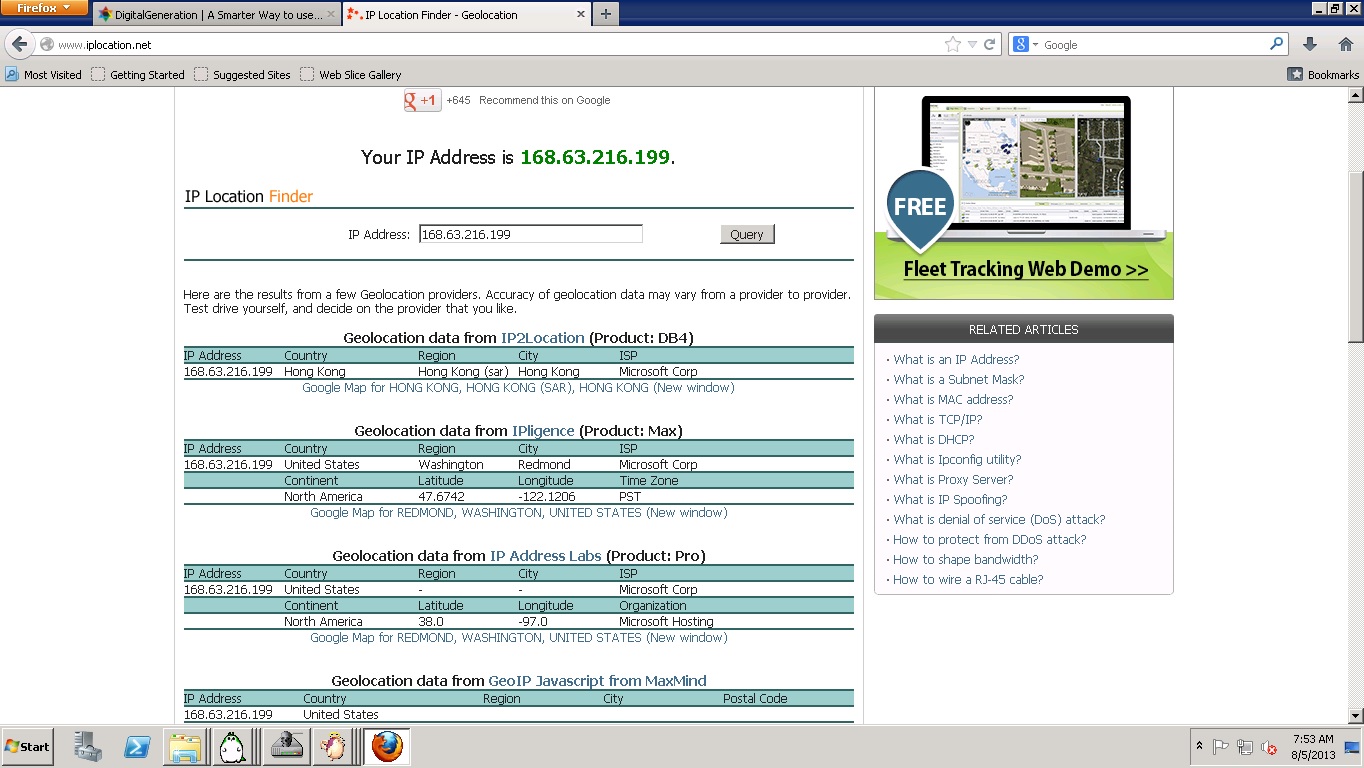Click the page scrollbar down arrow

(1356, 716)
